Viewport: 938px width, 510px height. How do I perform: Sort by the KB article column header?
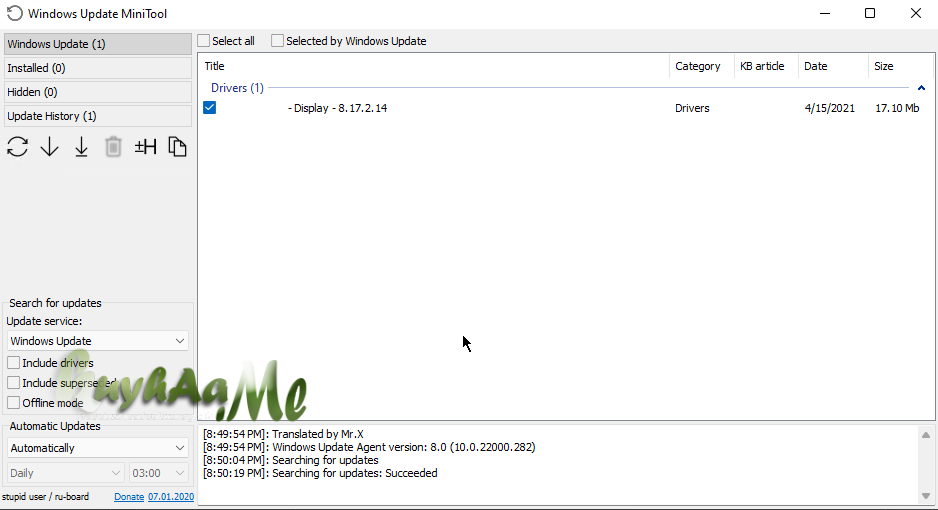(x=766, y=66)
